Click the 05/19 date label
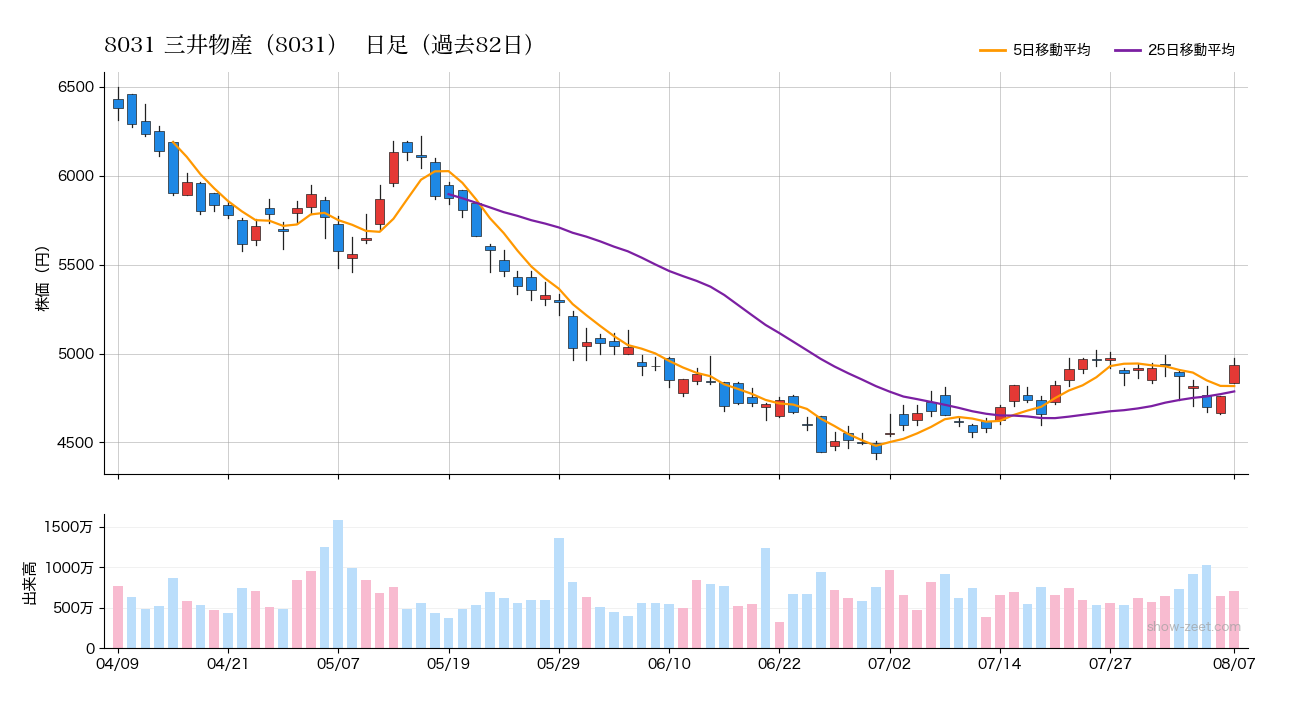The image size is (1300, 720). pyautogui.click(x=448, y=663)
